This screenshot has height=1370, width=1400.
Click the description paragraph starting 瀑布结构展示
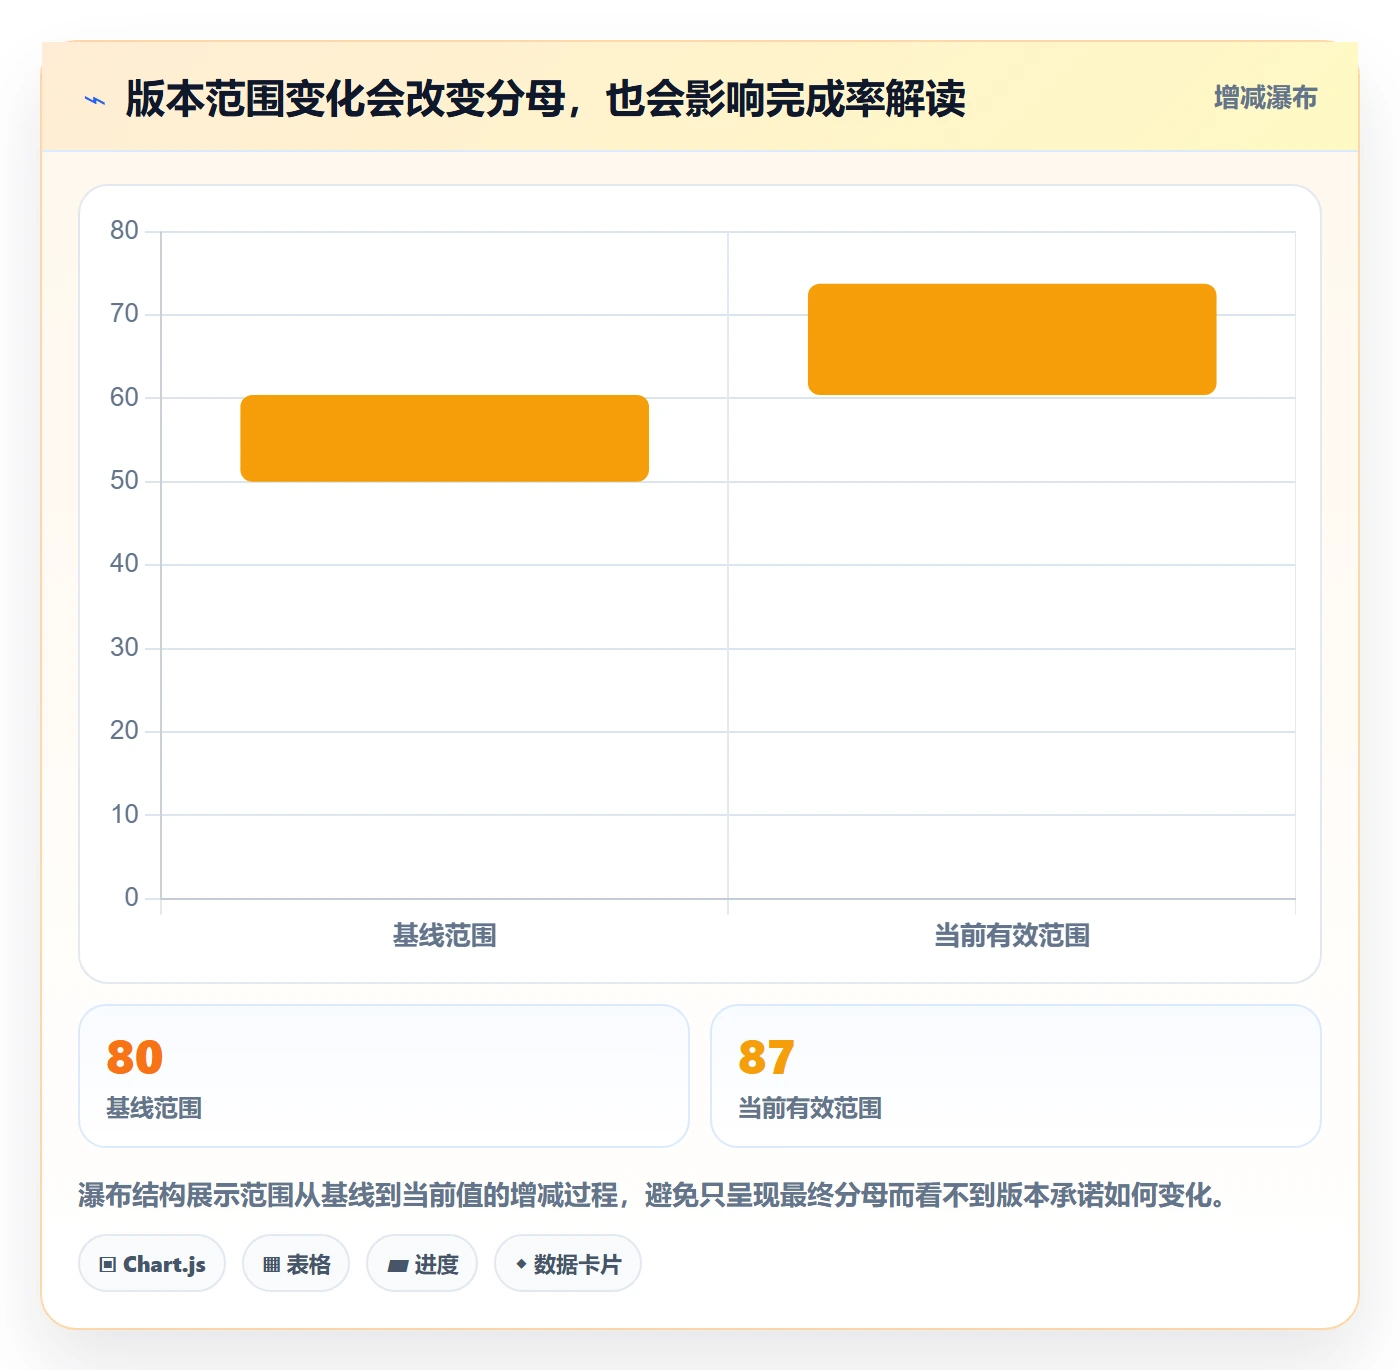(x=656, y=1195)
